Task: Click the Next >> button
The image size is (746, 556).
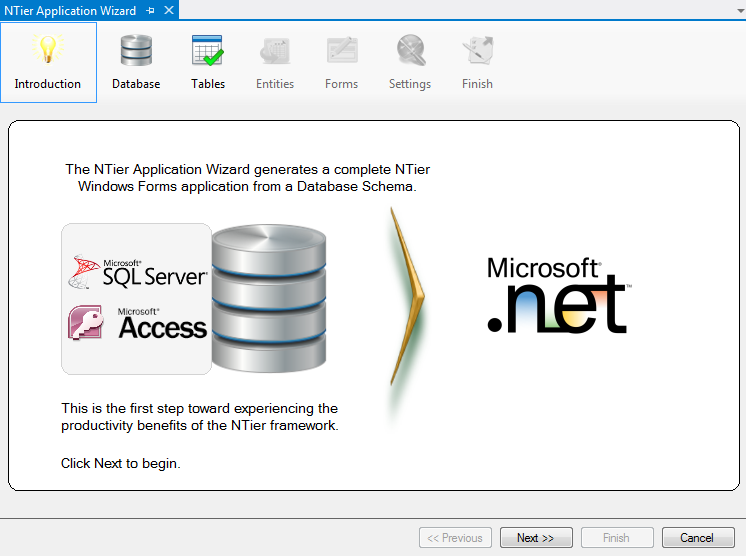Action: pyautogui.click(x=536, y=537)
